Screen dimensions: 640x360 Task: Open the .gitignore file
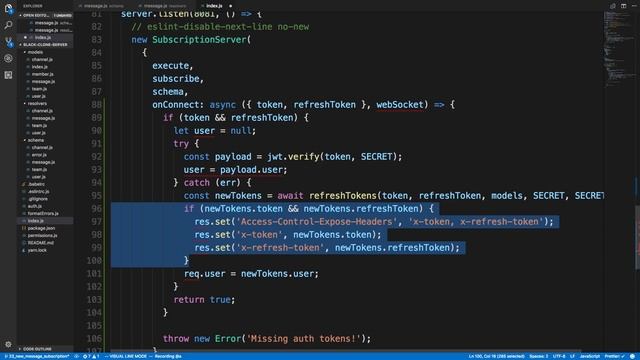[38, 199]
